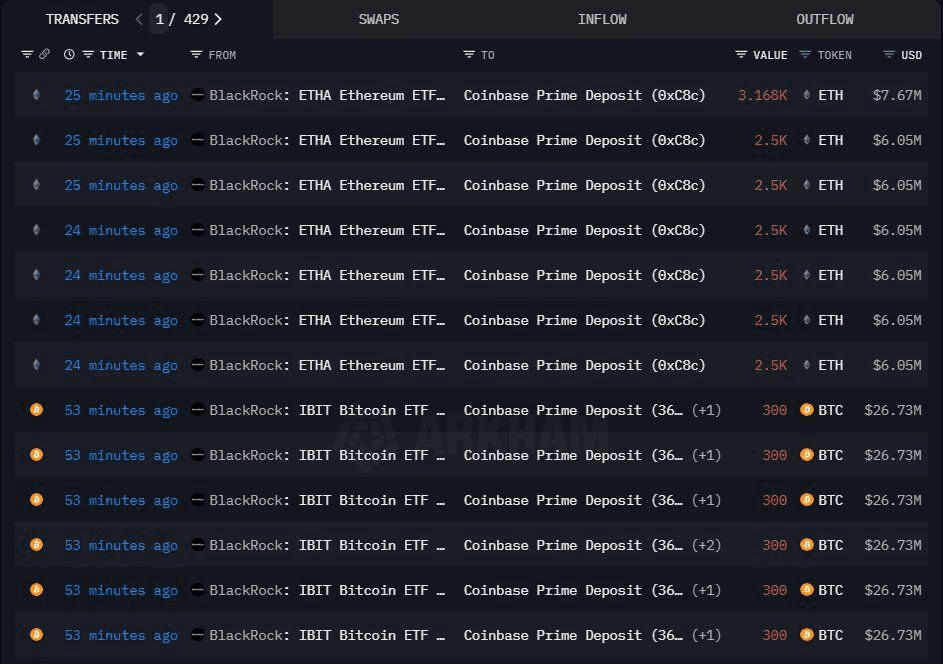Image resolution: width=943 pixels, height=664 pixels.
Task: Click the chain filter icon in header
Action: (27, 55)
